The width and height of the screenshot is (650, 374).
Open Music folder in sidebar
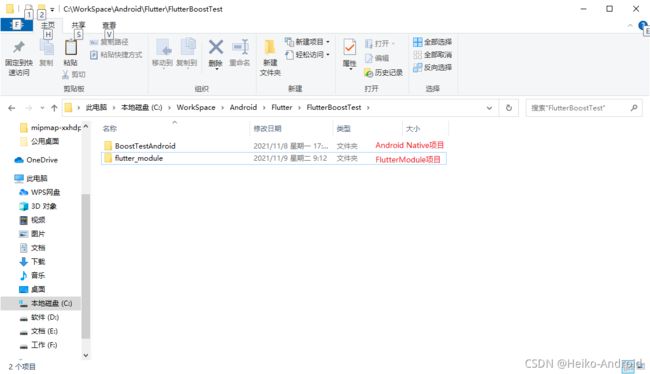pyautogui.click(x=32, y=275)
